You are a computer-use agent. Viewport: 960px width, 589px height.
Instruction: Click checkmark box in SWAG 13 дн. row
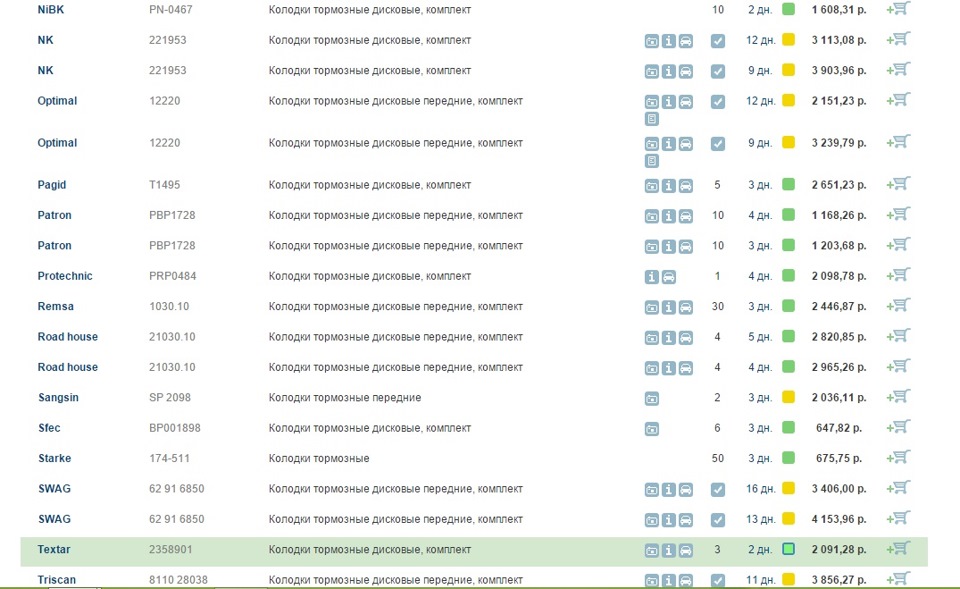(x=718, y=520)
